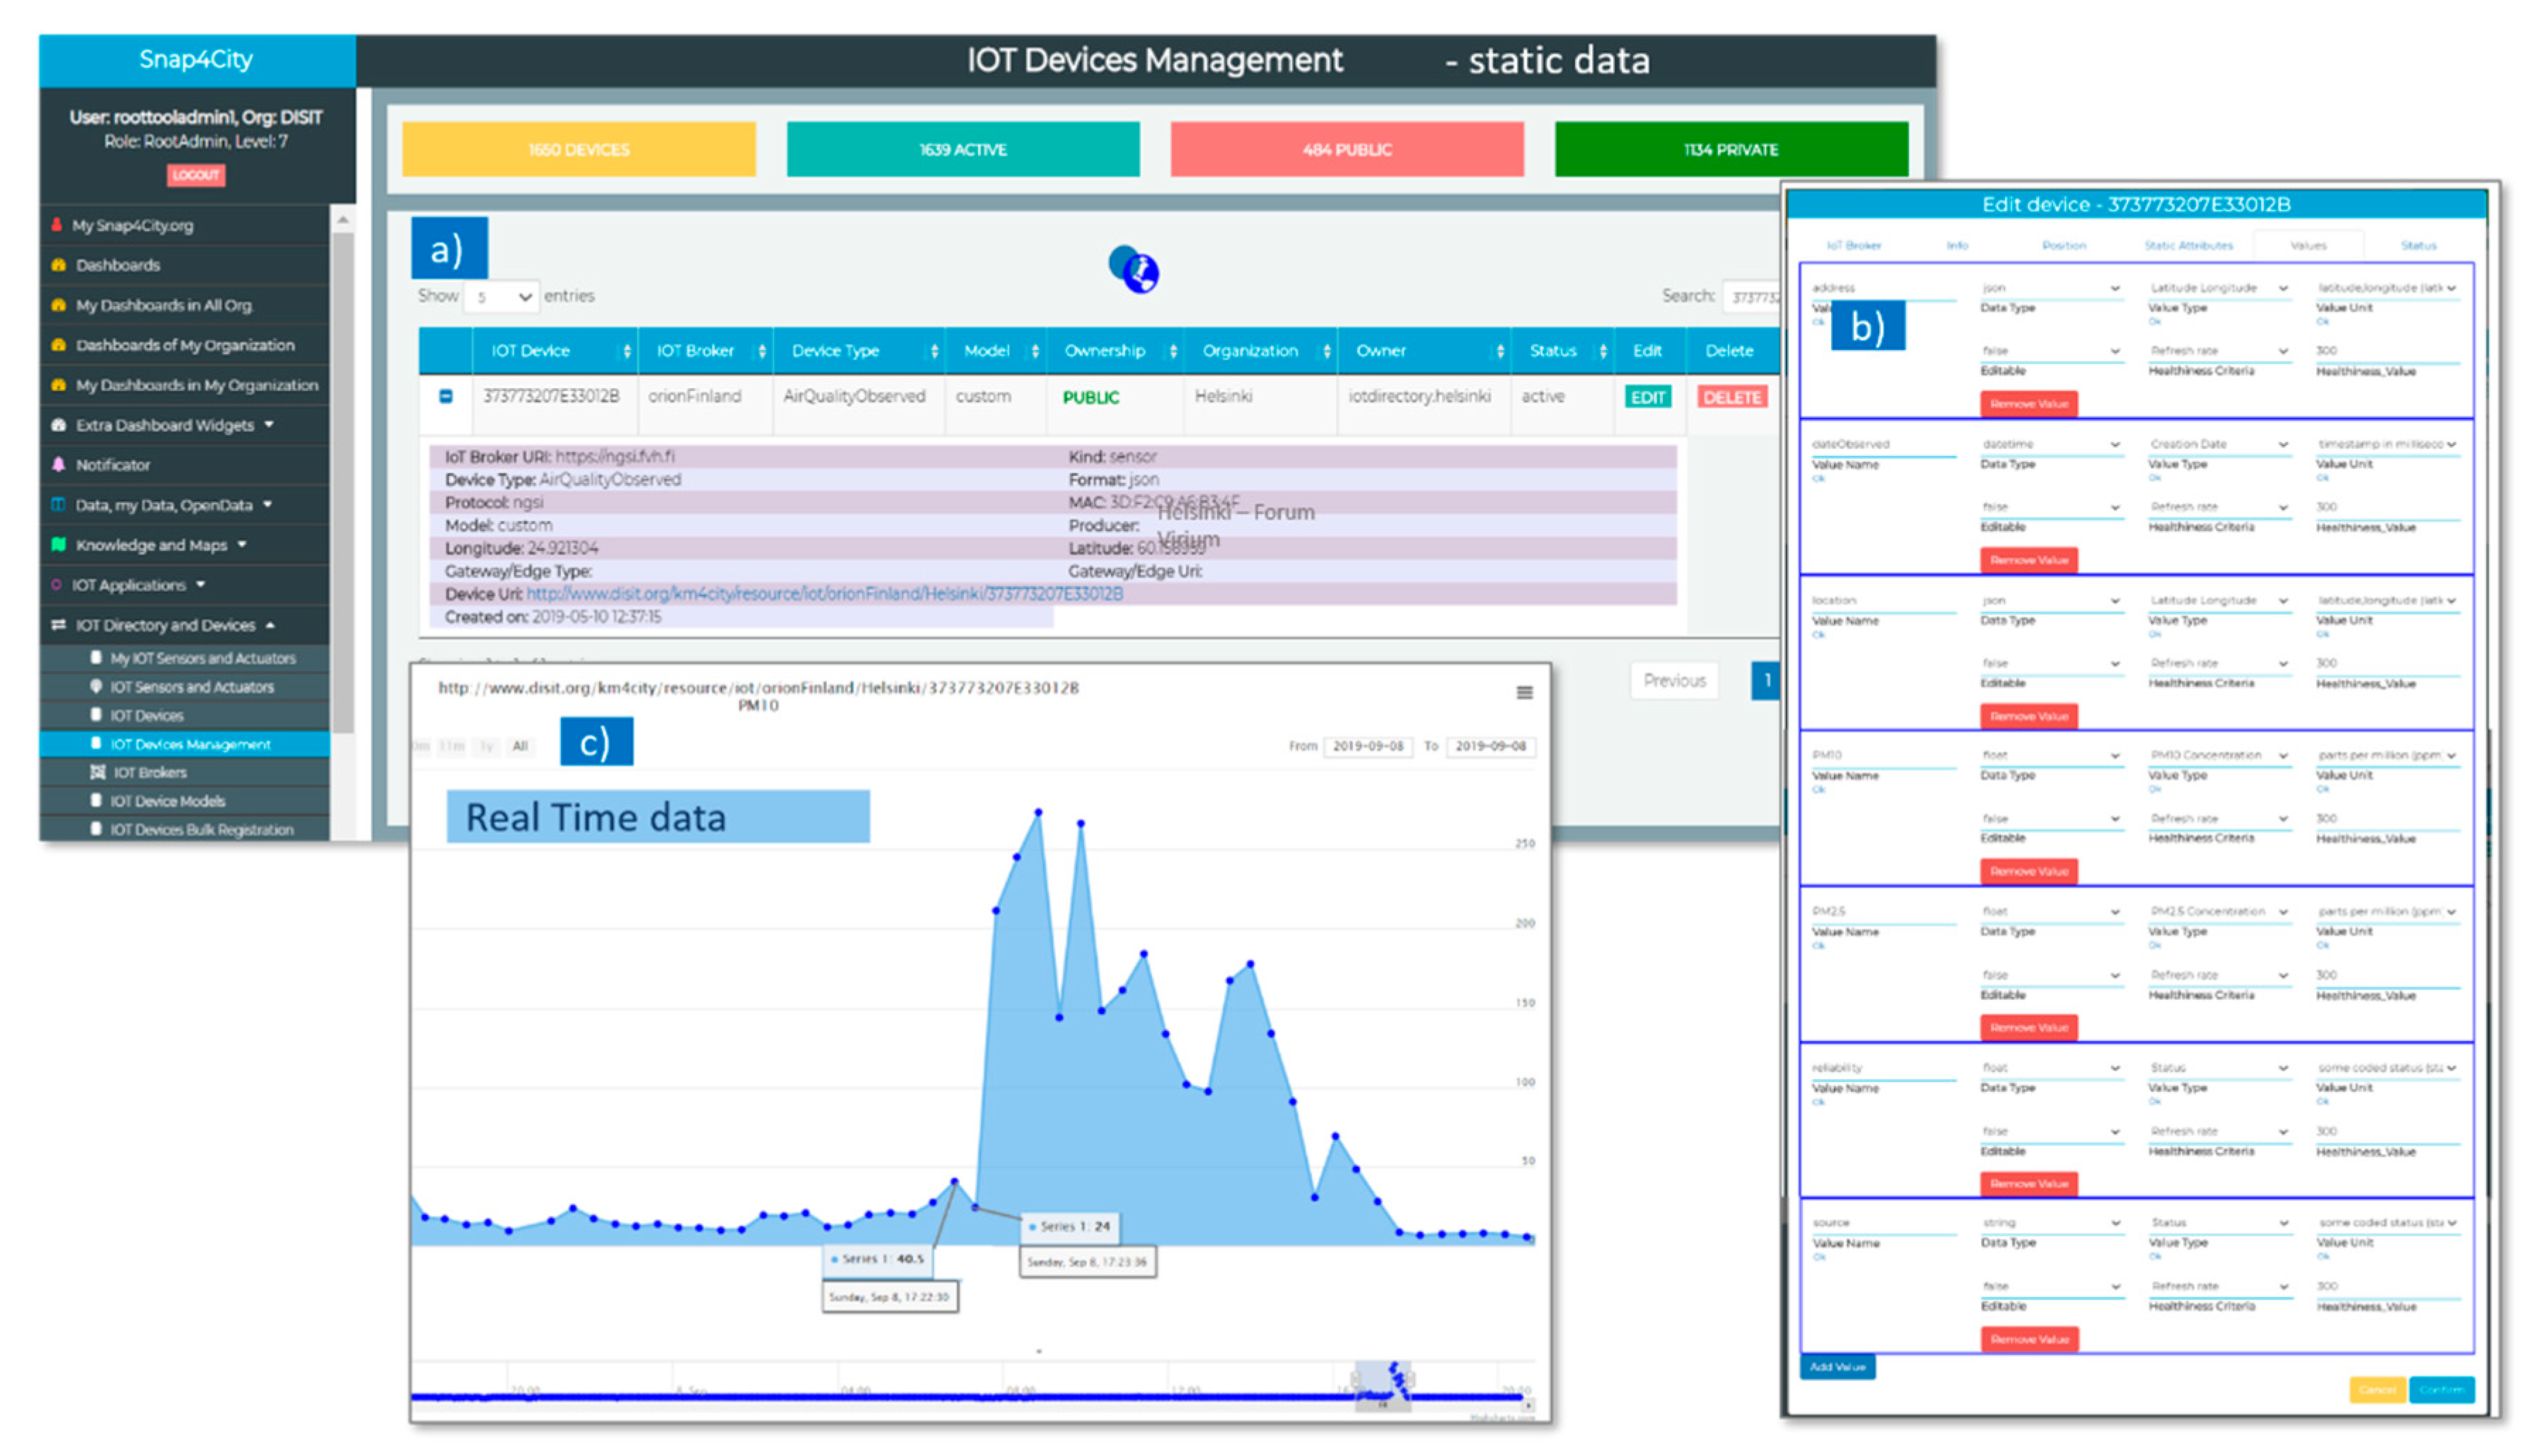This screenshot has height=1456, width=2537.
Task: Click the Knowledge and Maps icon
Action: coord(58,545)
